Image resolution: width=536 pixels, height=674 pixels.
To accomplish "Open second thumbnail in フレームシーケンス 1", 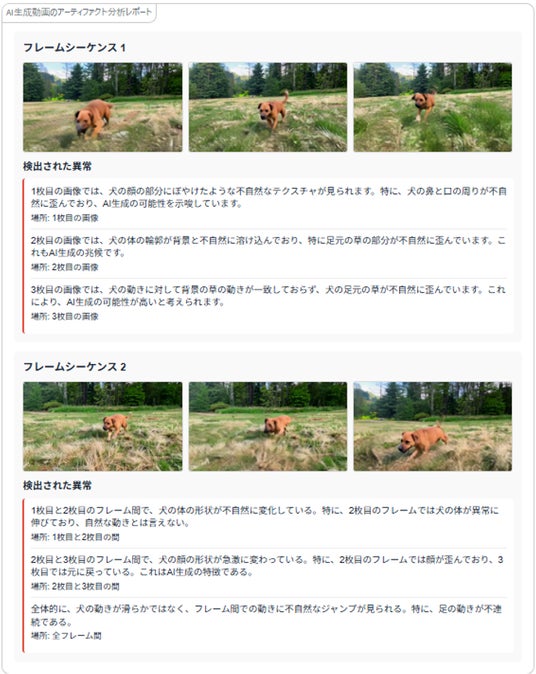I will [x=268, y=107].
